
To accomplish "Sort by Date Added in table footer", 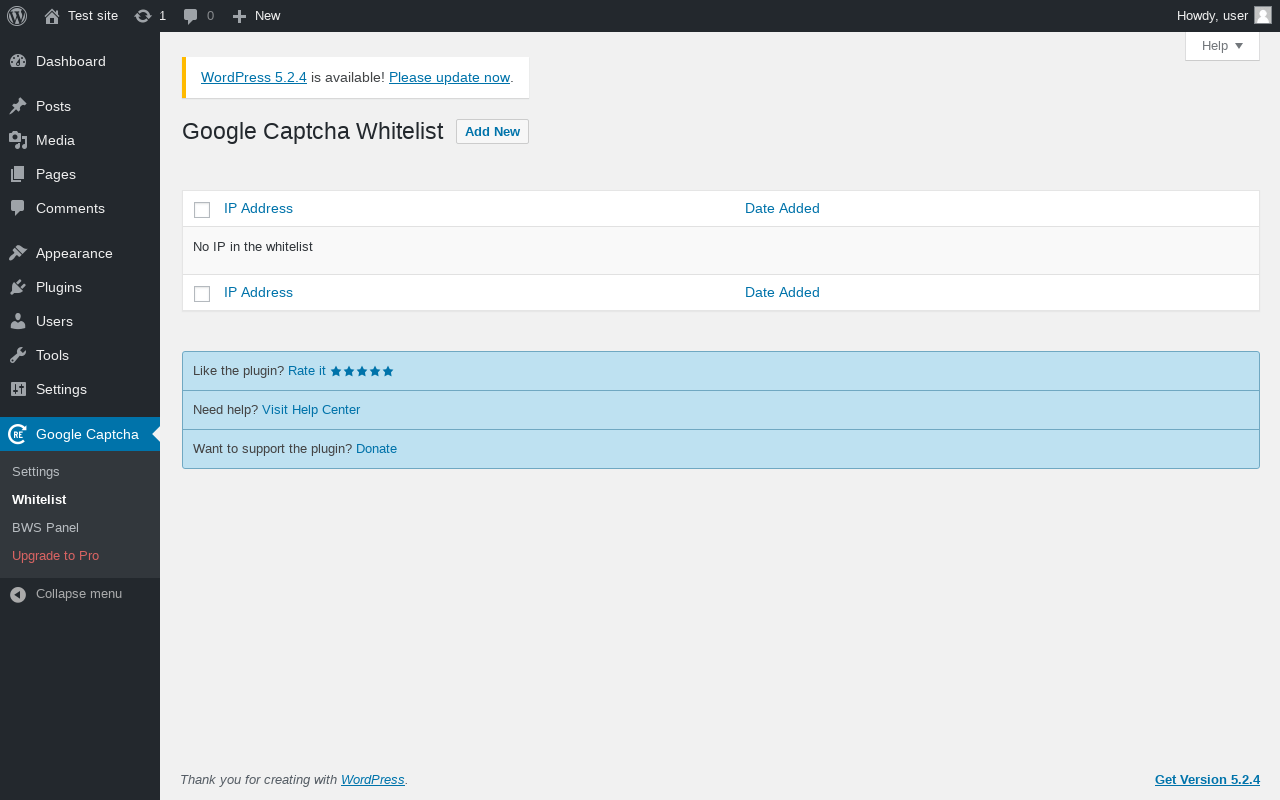I will [782, 292].
